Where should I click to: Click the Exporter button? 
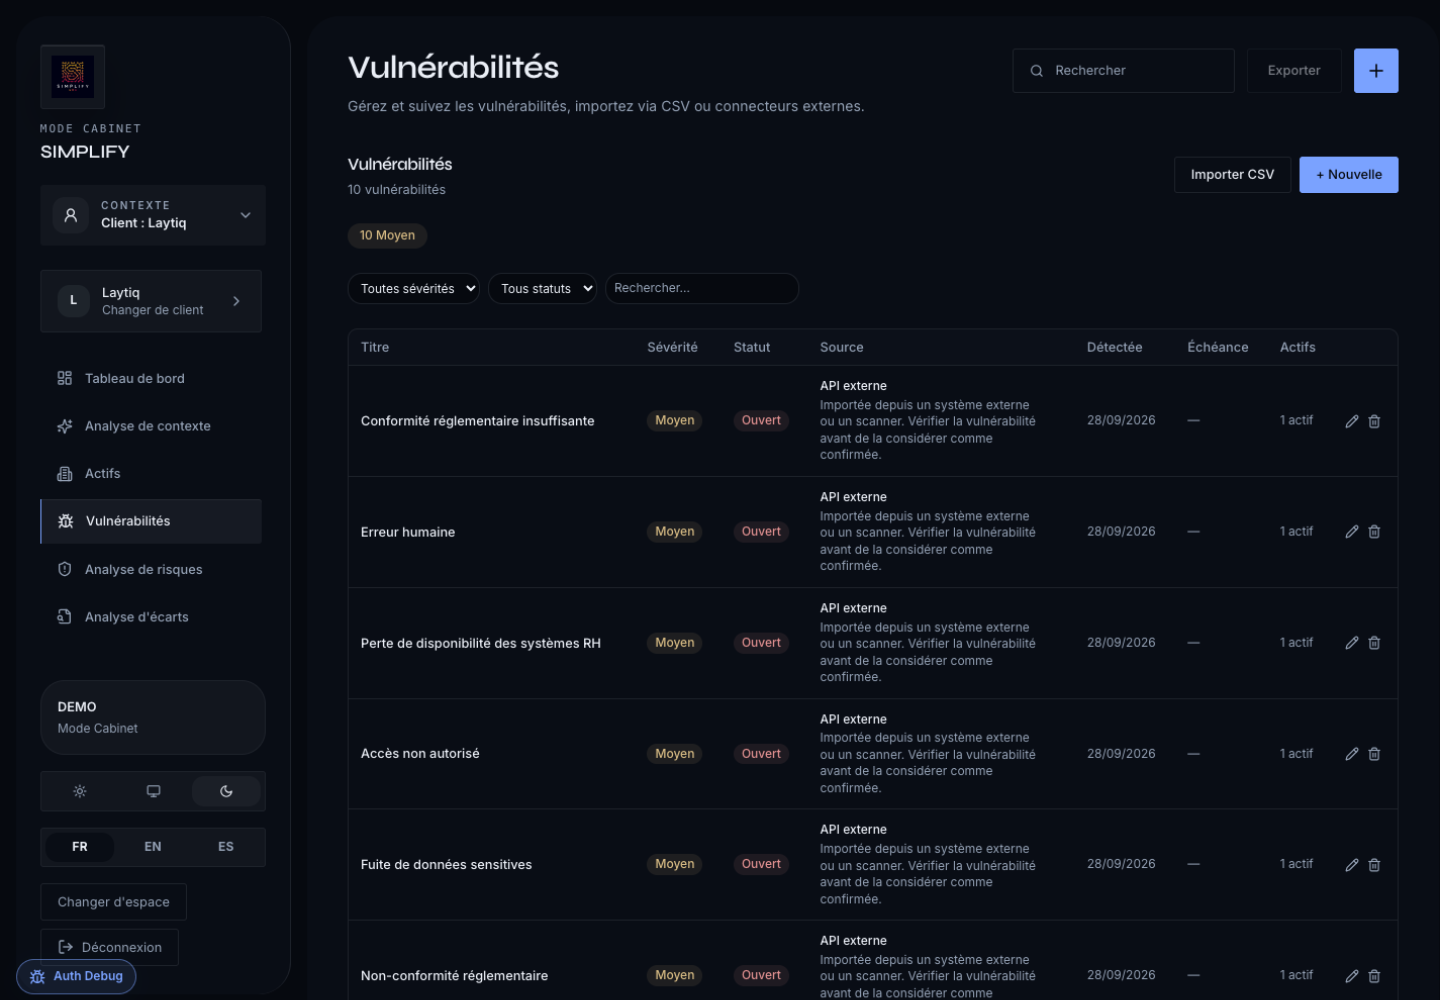[1294, 71]
